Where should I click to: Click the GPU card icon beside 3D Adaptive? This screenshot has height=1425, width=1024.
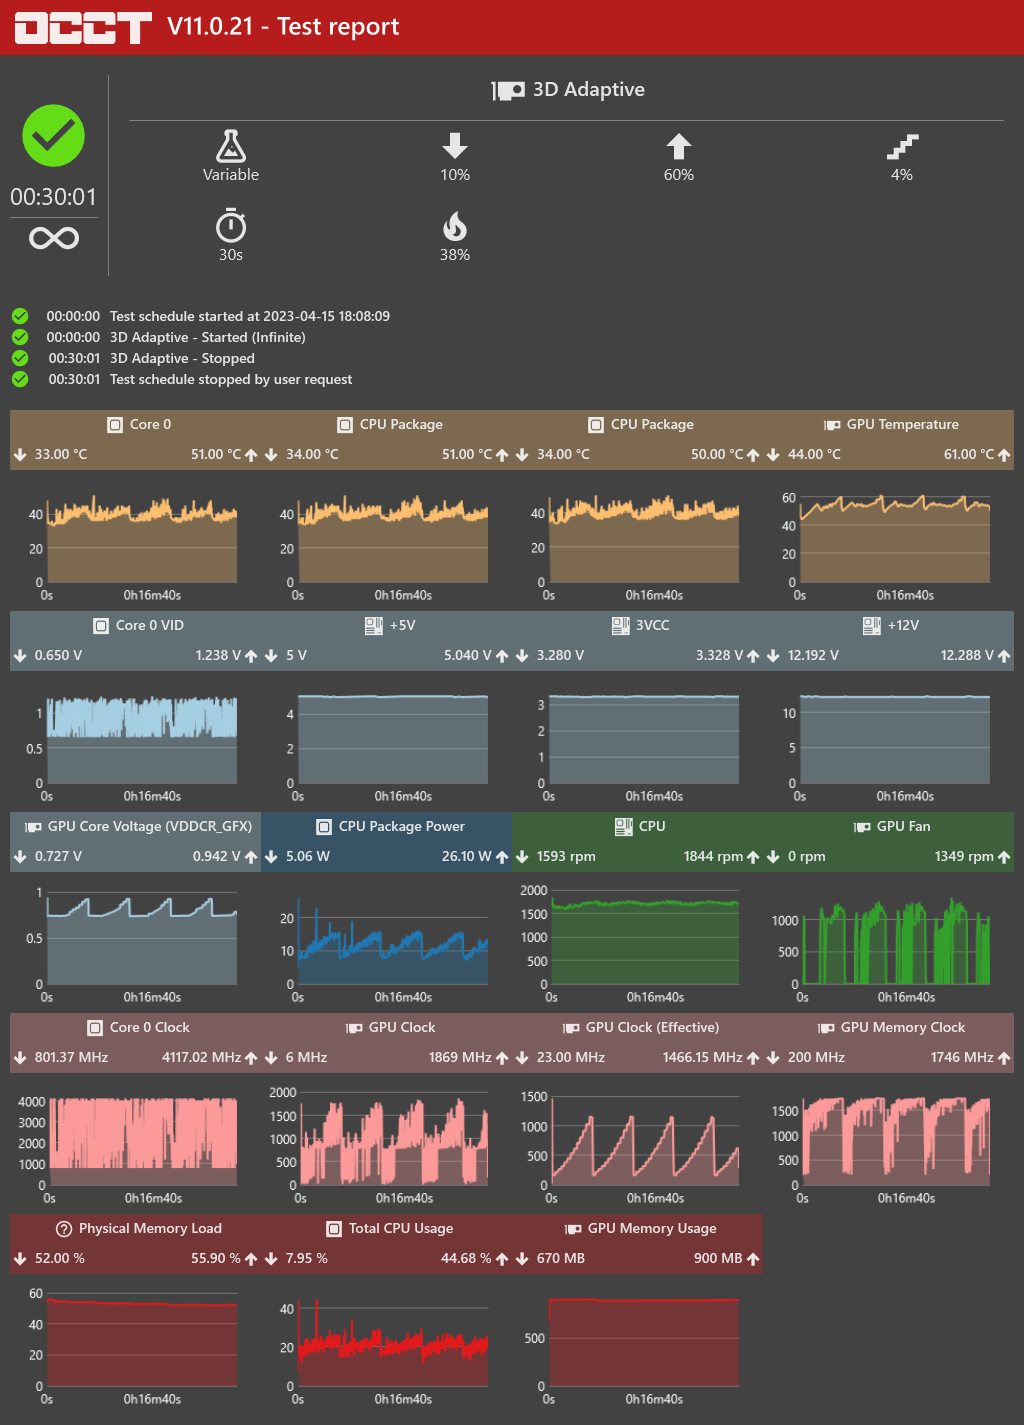(508, 90)
